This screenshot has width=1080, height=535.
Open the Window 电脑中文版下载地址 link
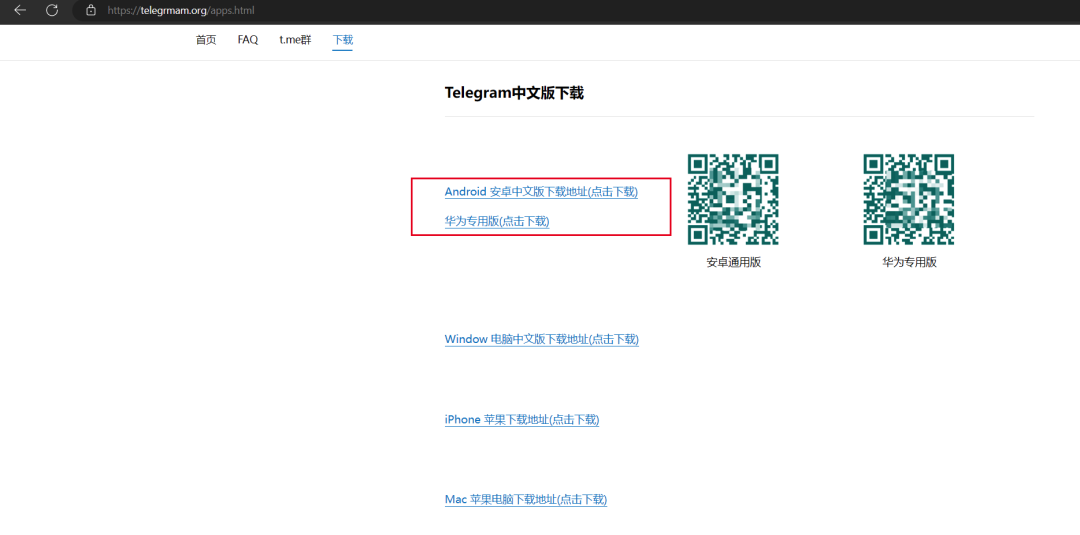click(541, 339)
